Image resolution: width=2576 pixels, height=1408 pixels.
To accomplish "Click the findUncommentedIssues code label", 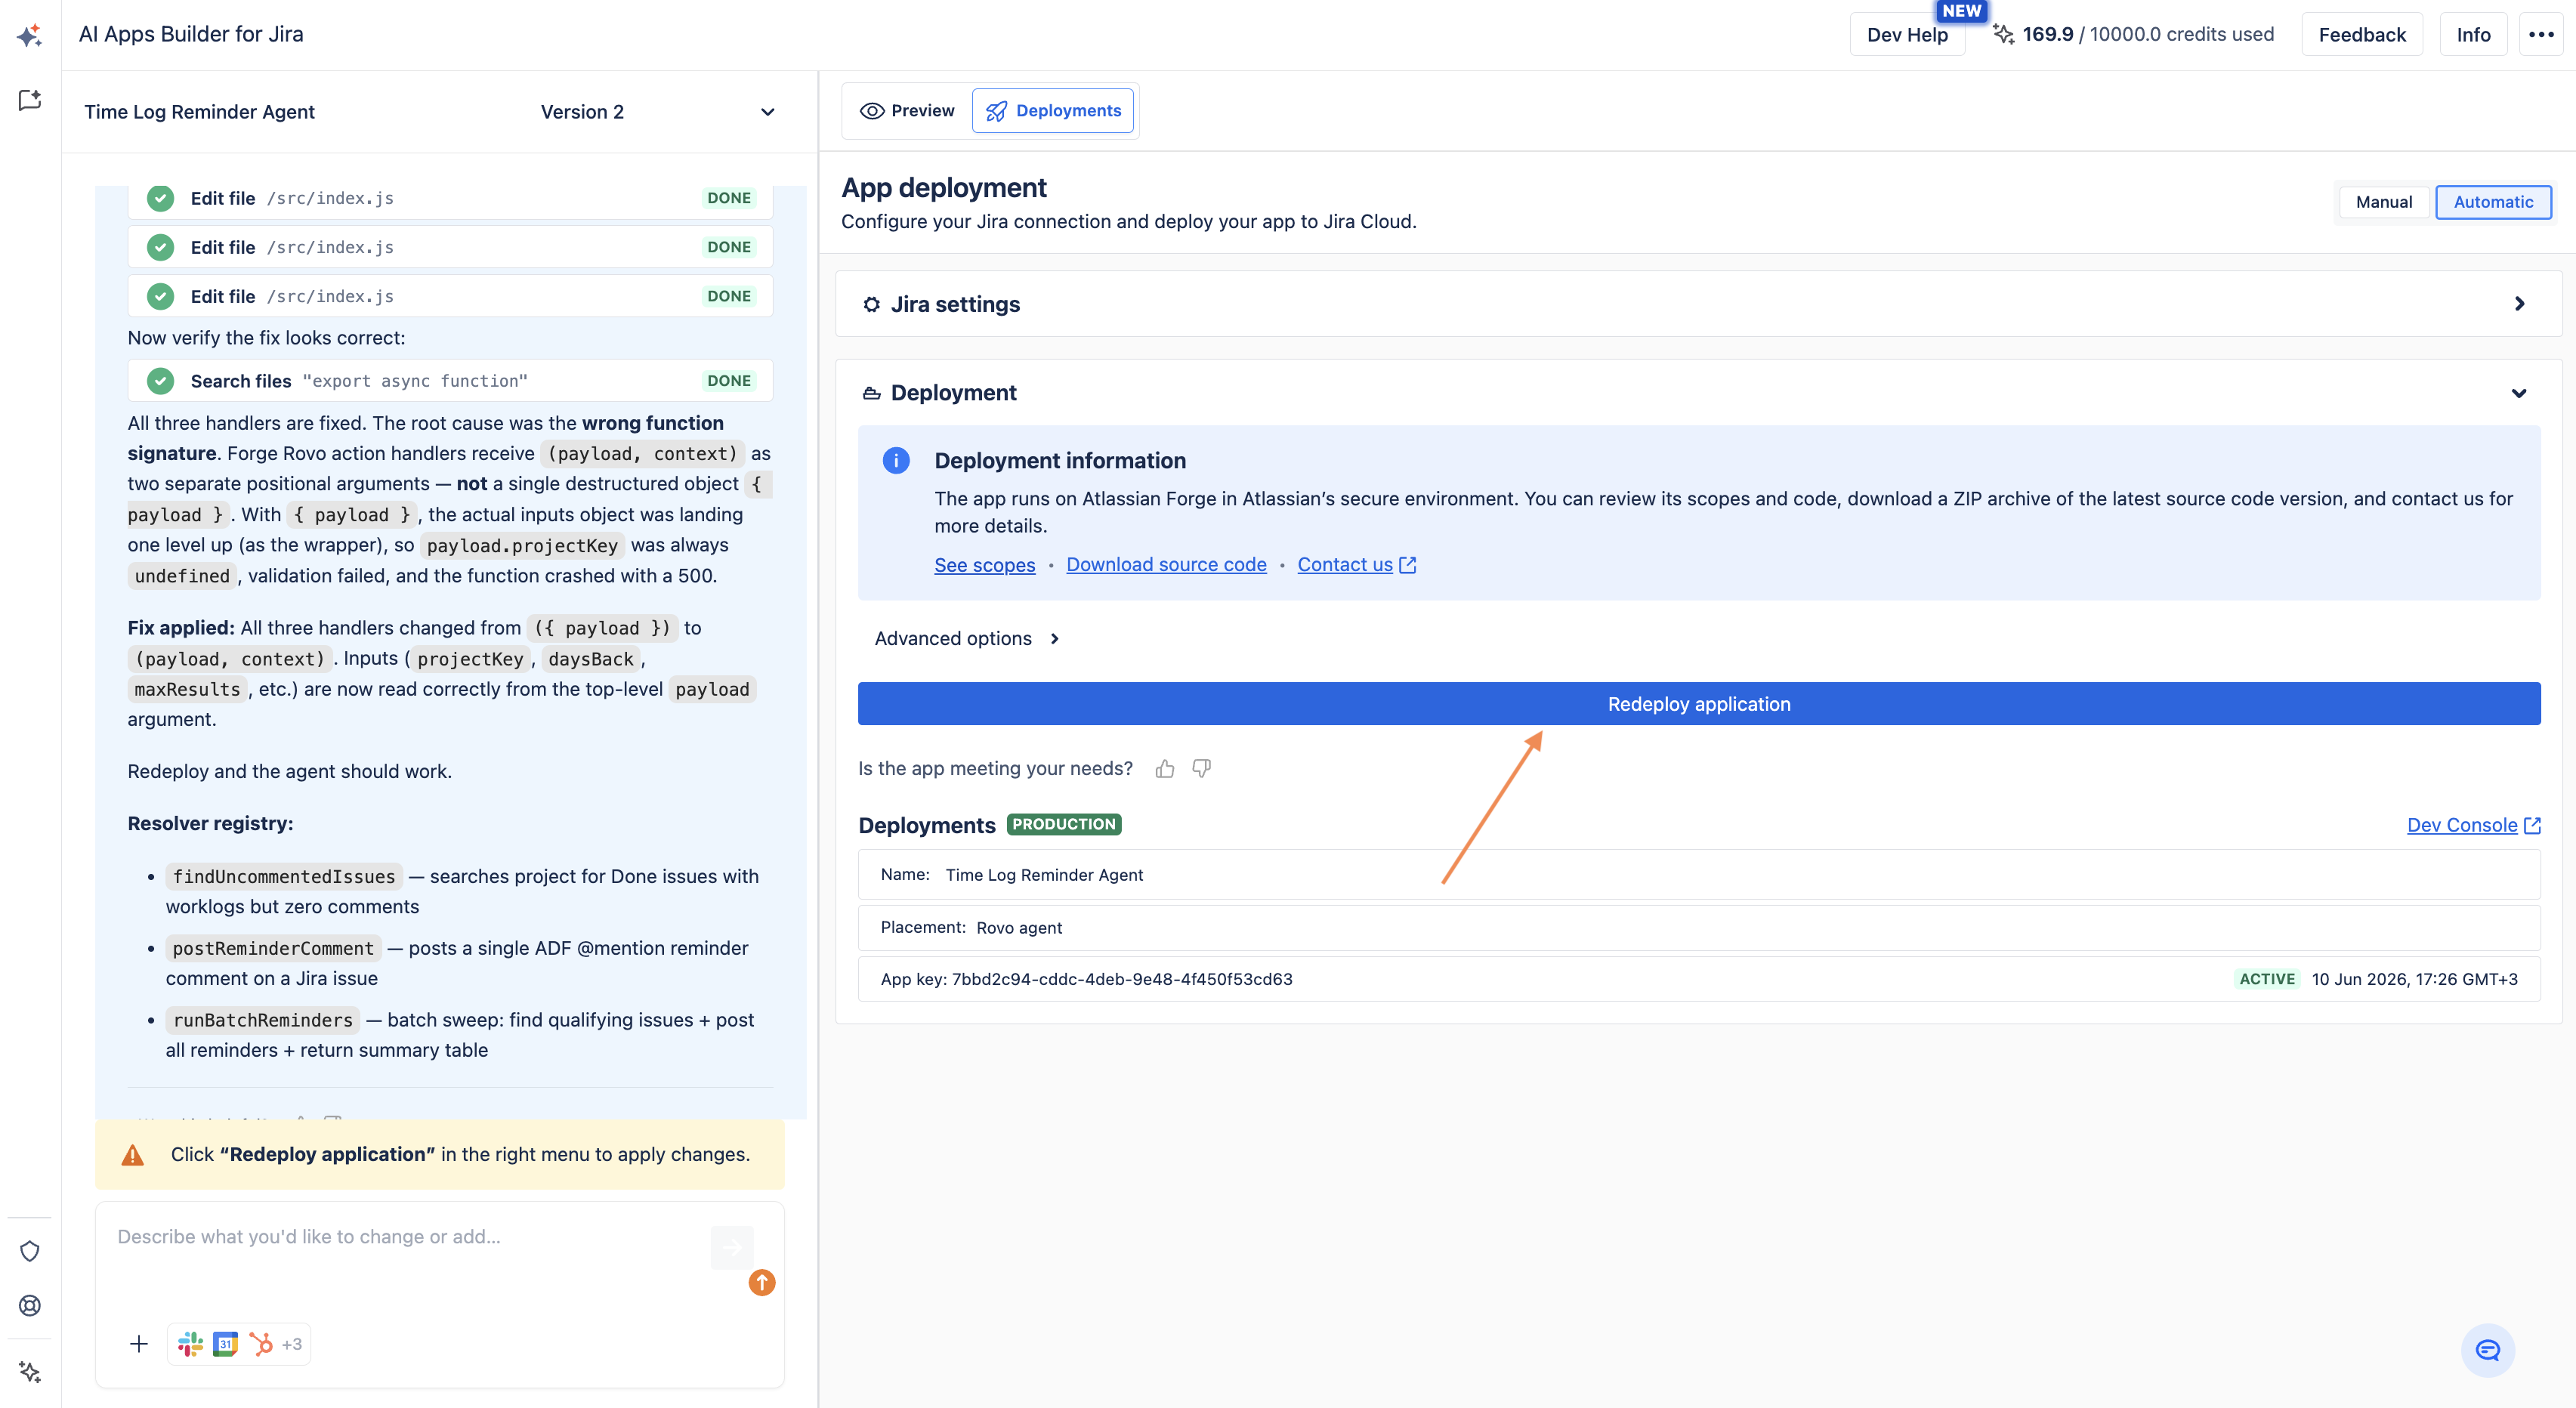I will [284, 877].
